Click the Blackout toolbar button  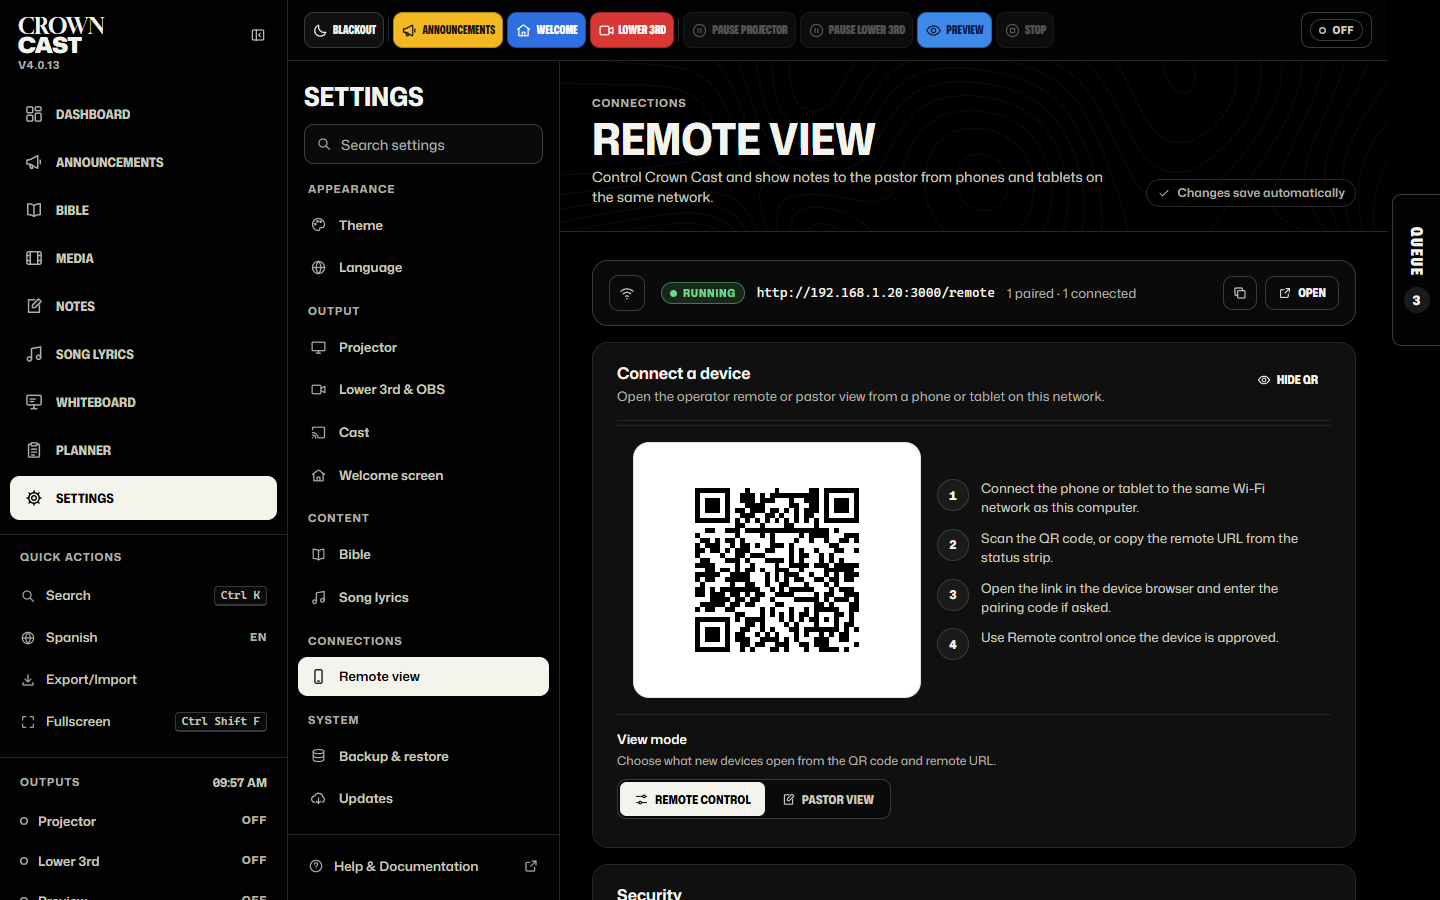[345, 30]
